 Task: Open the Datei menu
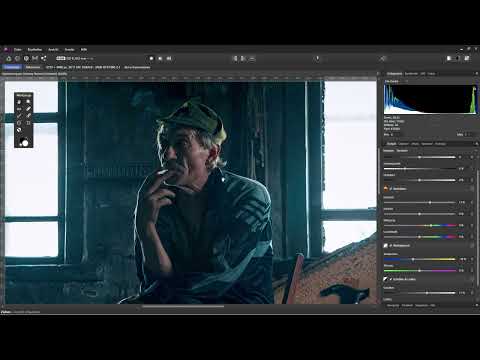17,49
